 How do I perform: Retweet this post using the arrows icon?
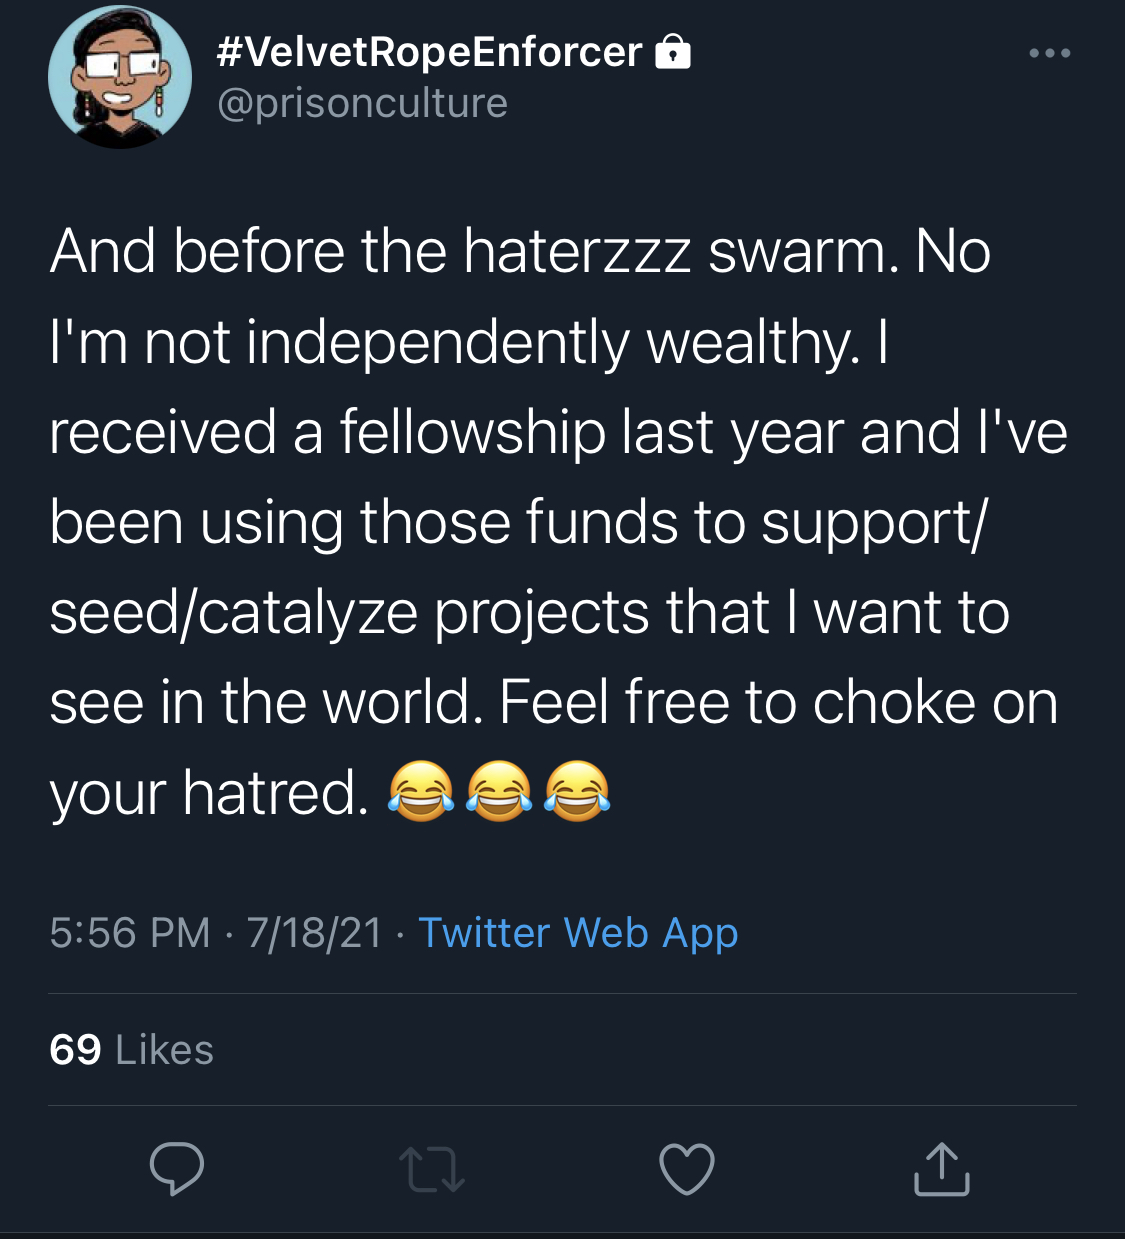432,1169
